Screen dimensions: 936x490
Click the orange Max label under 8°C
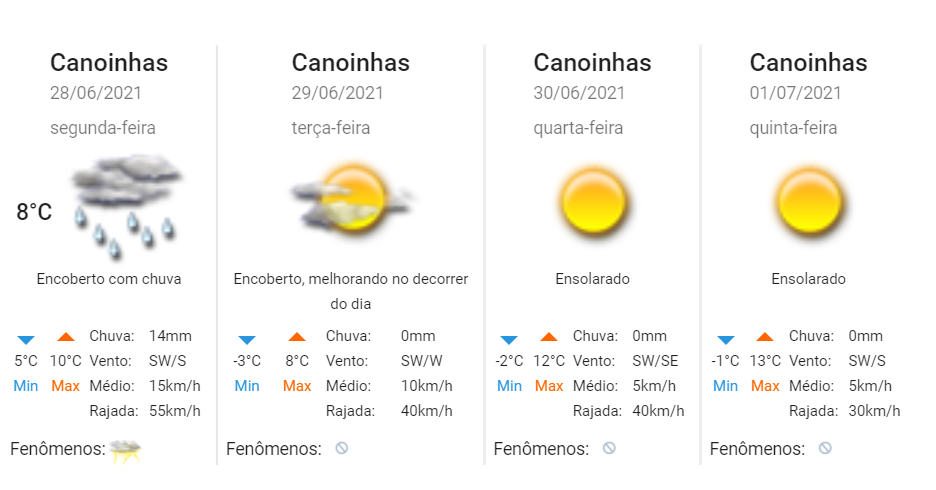pyautogui.click(x=297, y=386)
